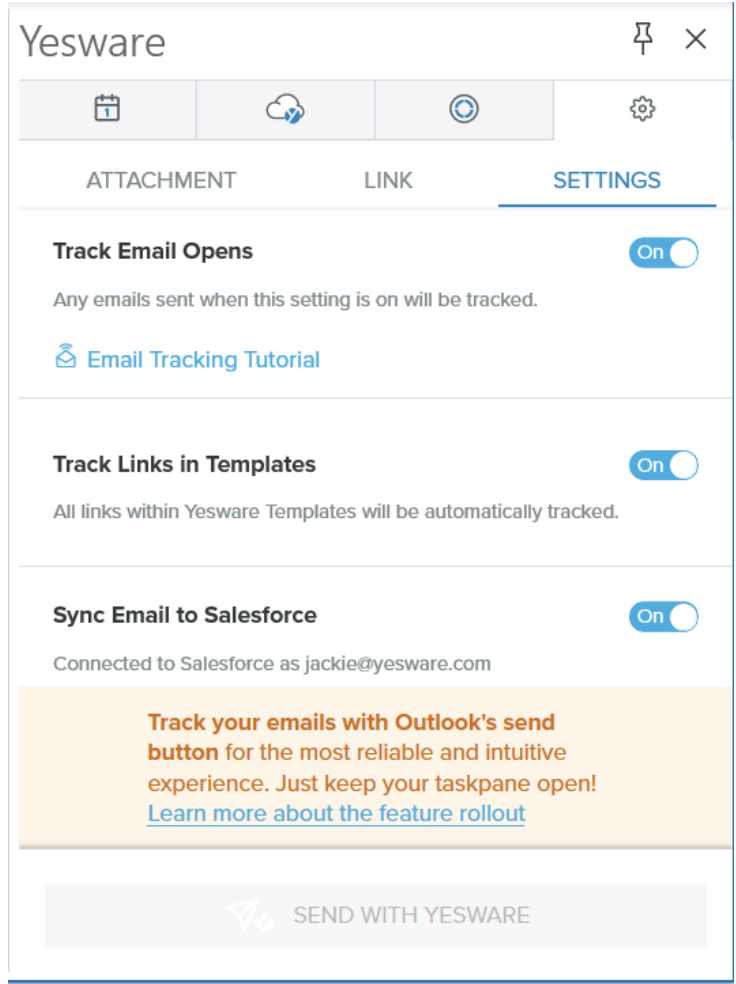The height and width of the screenshot is (984, 736).
Task: Follow the Learn more about the feature rollout link
Action: point(336,813)
